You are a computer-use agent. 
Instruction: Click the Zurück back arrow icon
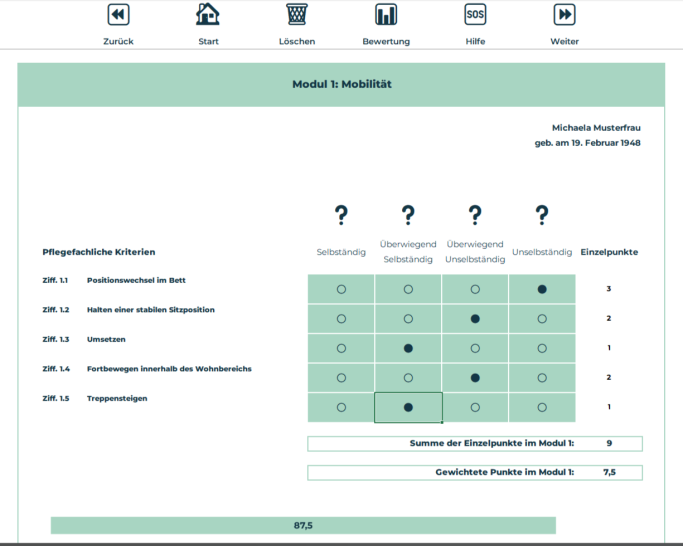click(x=118, y=15)
